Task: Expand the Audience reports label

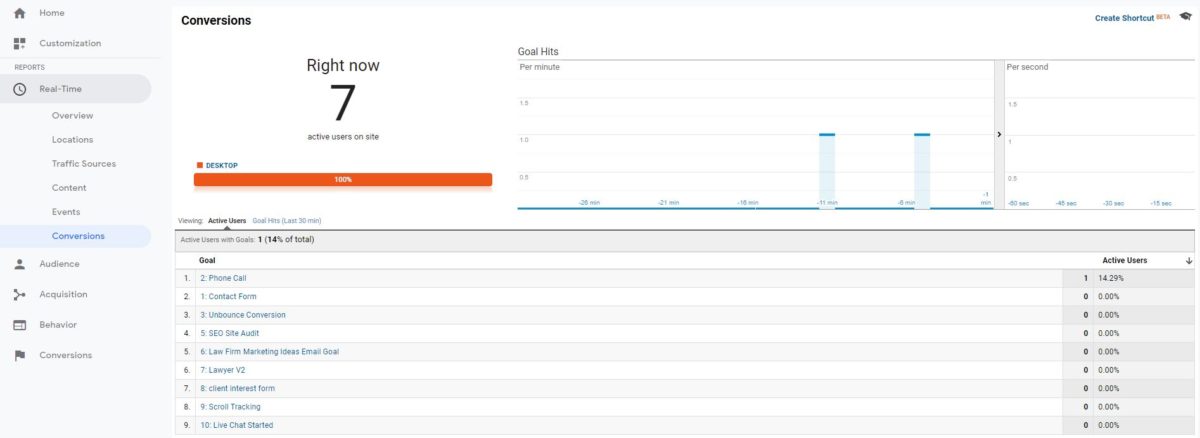Action: point(59,264)
